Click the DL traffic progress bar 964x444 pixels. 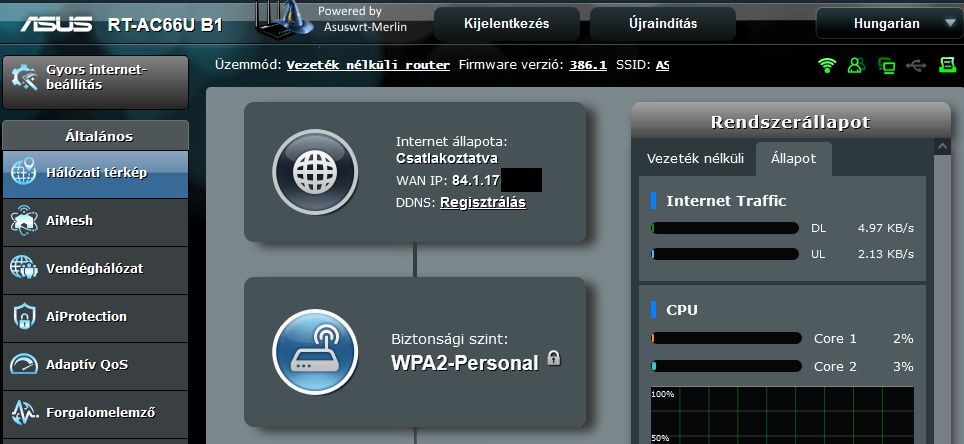(725, 228)
